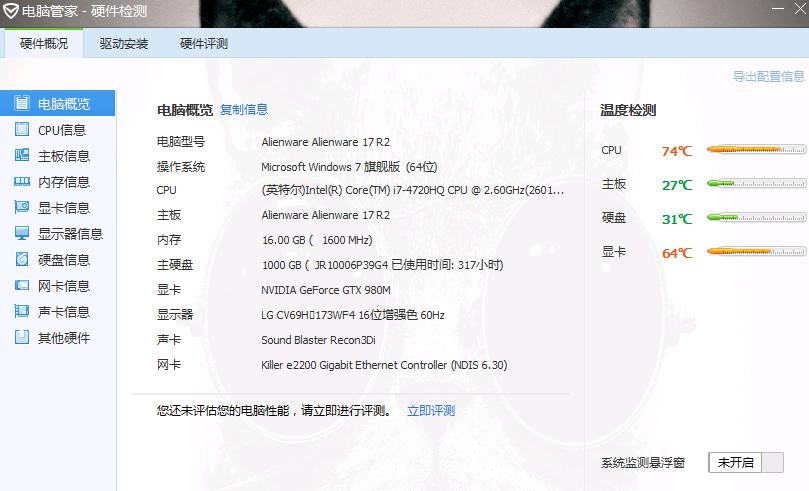This screenshot has width=809, height=491.
Task: Select 硬盘信息 label in sidebar
Action: [64, 260]
